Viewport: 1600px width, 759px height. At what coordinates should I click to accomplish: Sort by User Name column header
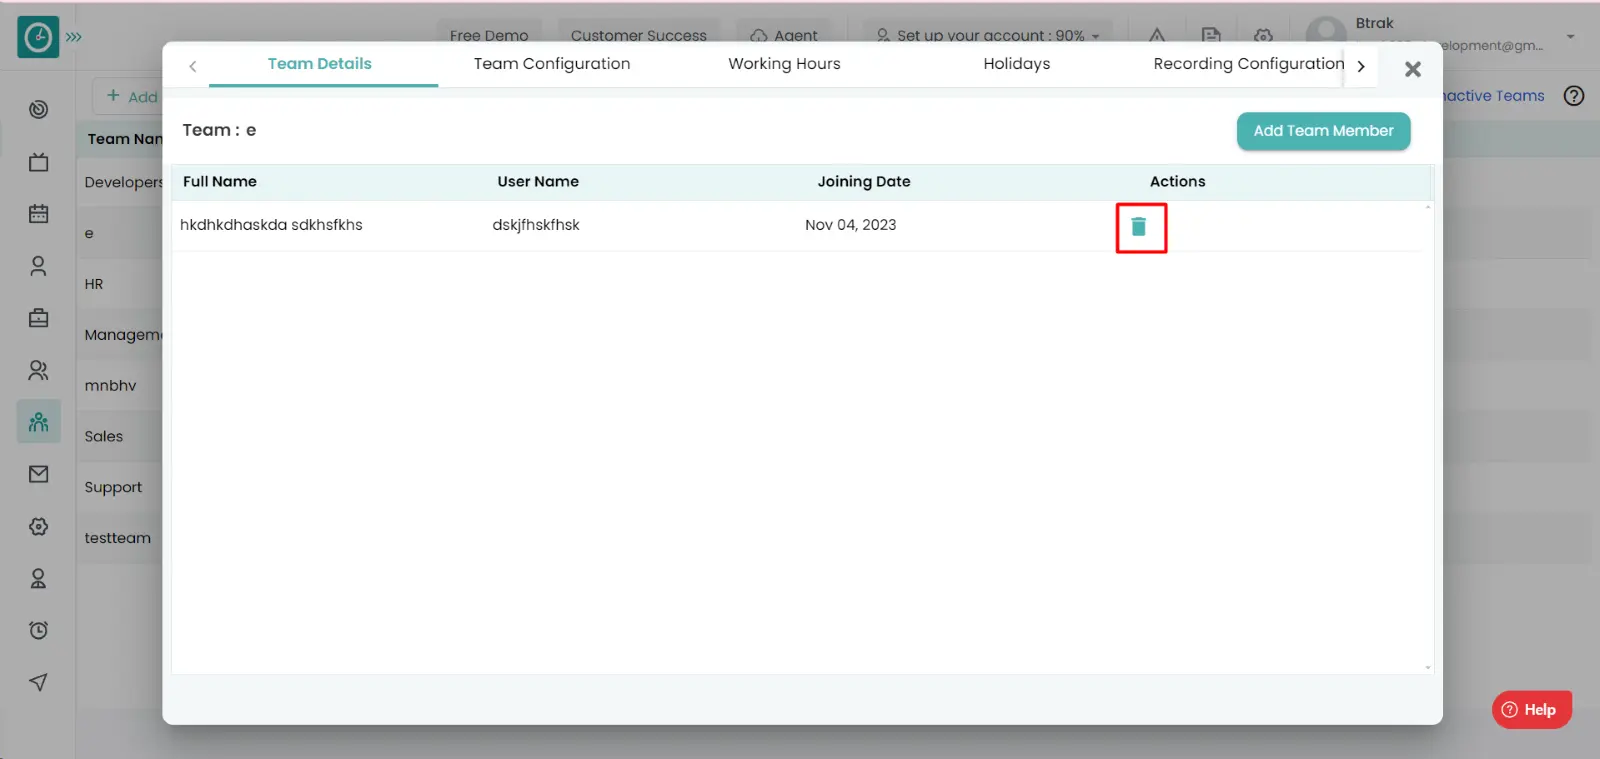[x=538, y=182]
